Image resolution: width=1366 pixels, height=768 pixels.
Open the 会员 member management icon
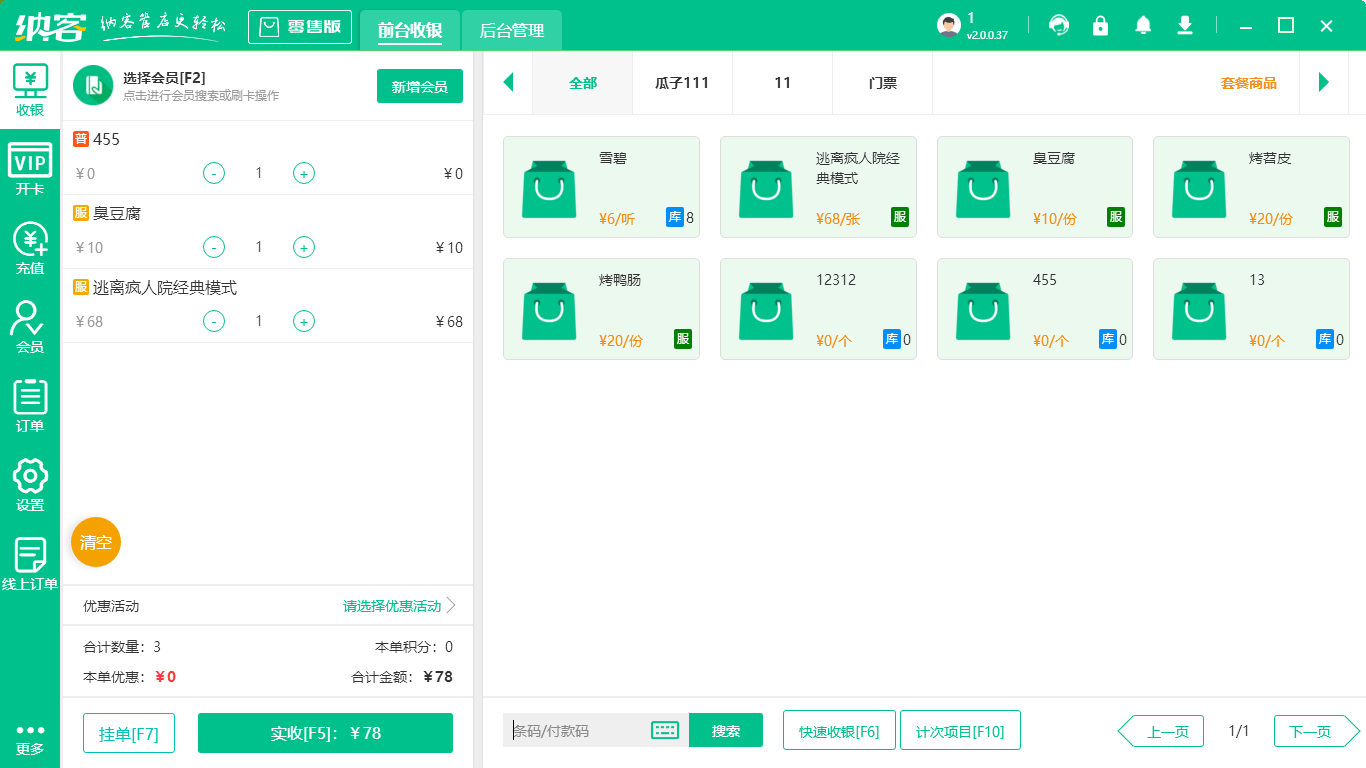click(x=30, y=325)
